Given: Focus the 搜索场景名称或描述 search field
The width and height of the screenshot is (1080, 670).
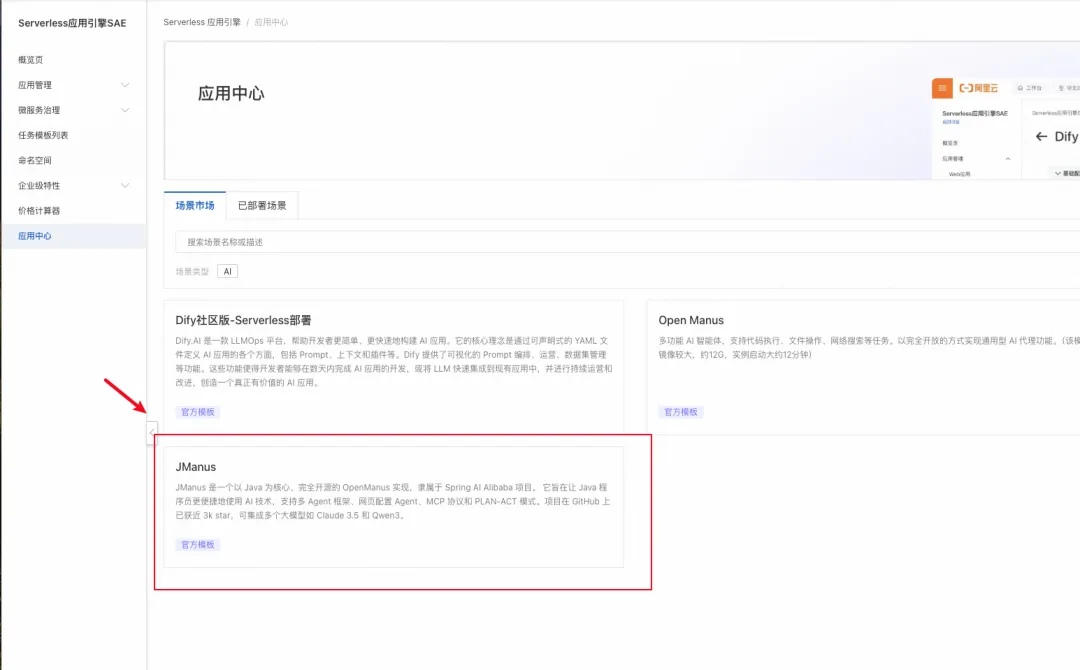Looking at the screenshot, I should pyautogui.click(x=627, y=242).
